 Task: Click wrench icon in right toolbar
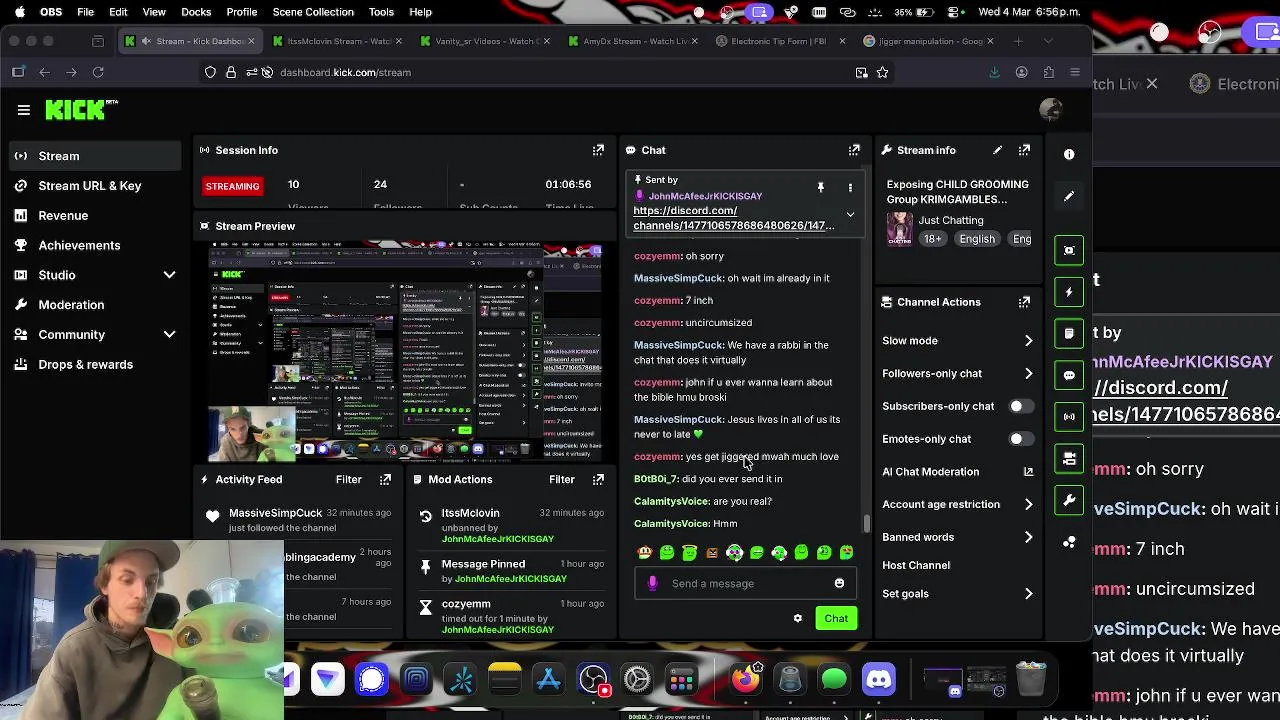(x=1069, y=500)
